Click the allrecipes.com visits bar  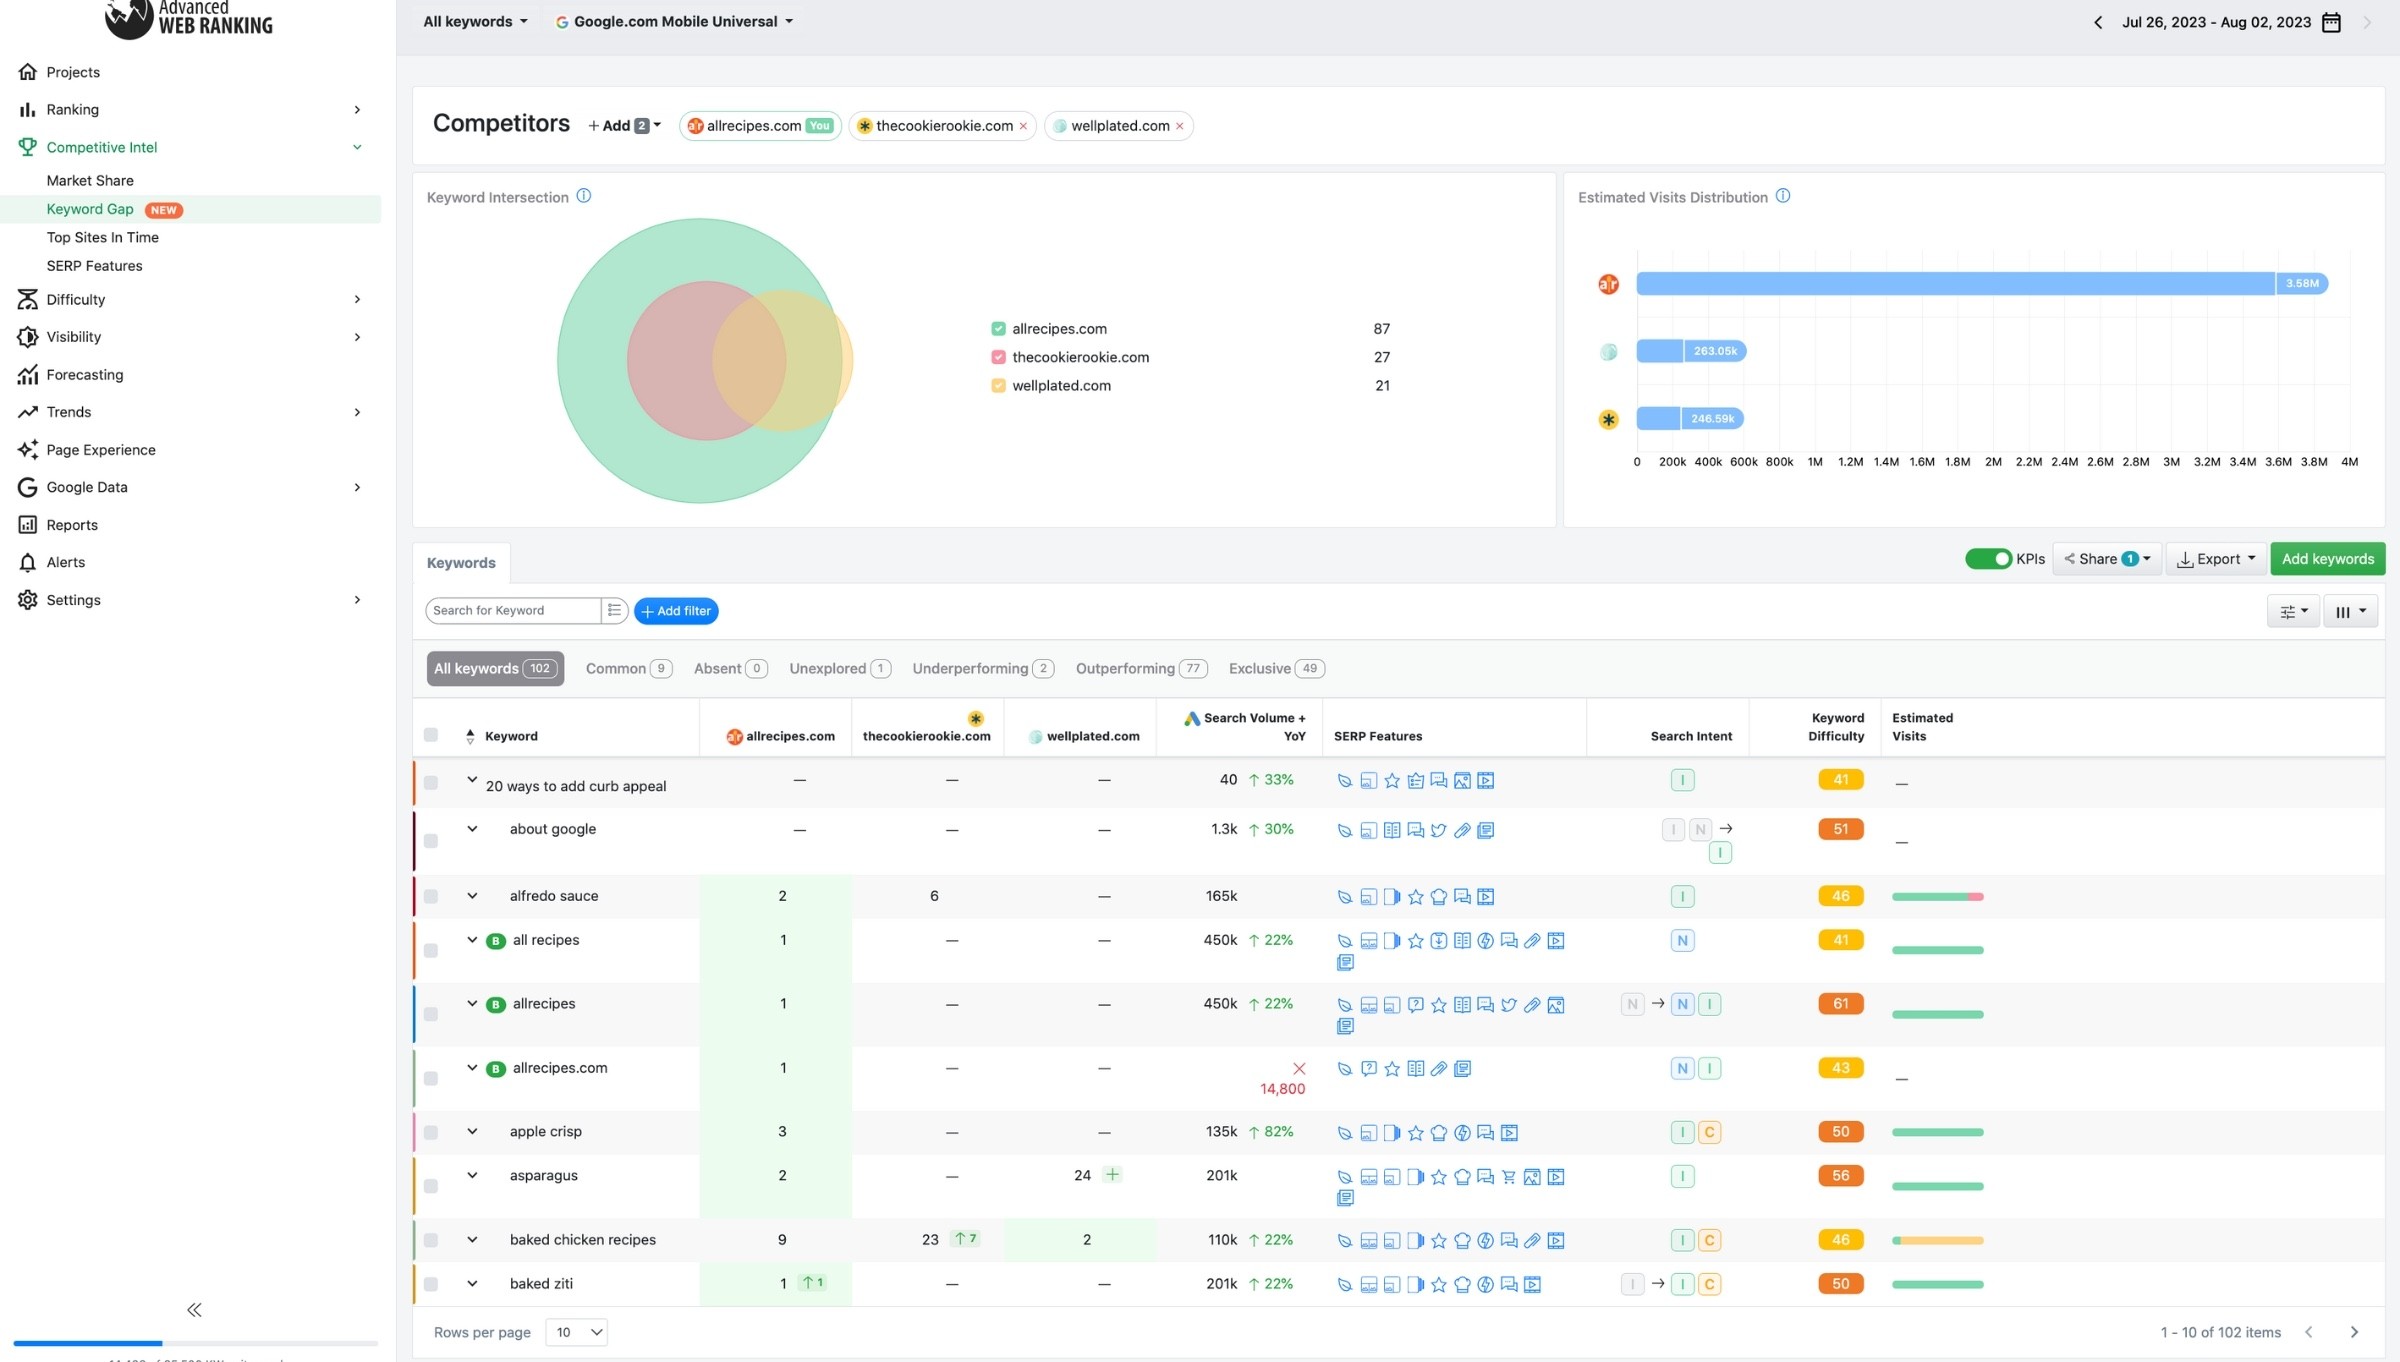1981,284
